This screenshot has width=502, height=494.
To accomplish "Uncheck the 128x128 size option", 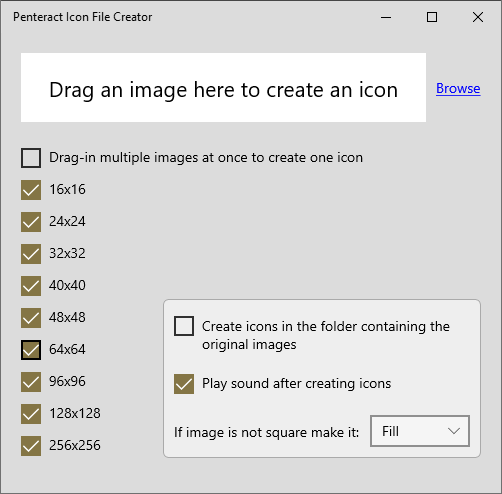I will [31, 414].
